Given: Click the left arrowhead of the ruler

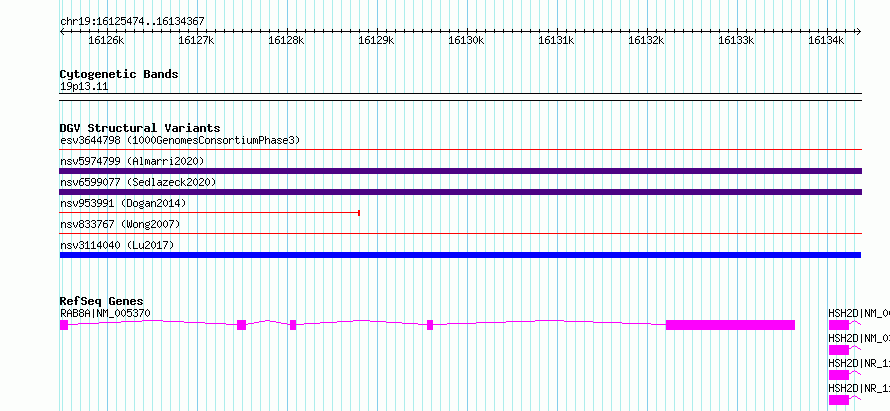Looking at the screenshot, I should pyautogui.click(x=62, y=32).
